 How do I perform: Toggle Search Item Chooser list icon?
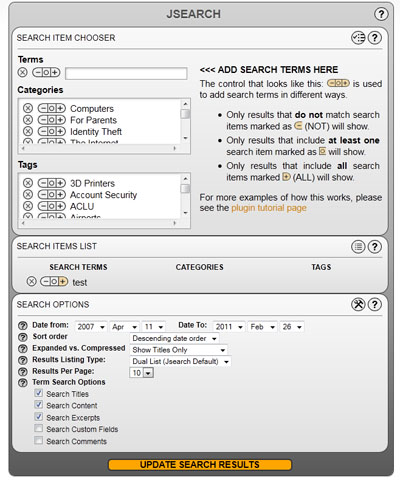point(358,38)
